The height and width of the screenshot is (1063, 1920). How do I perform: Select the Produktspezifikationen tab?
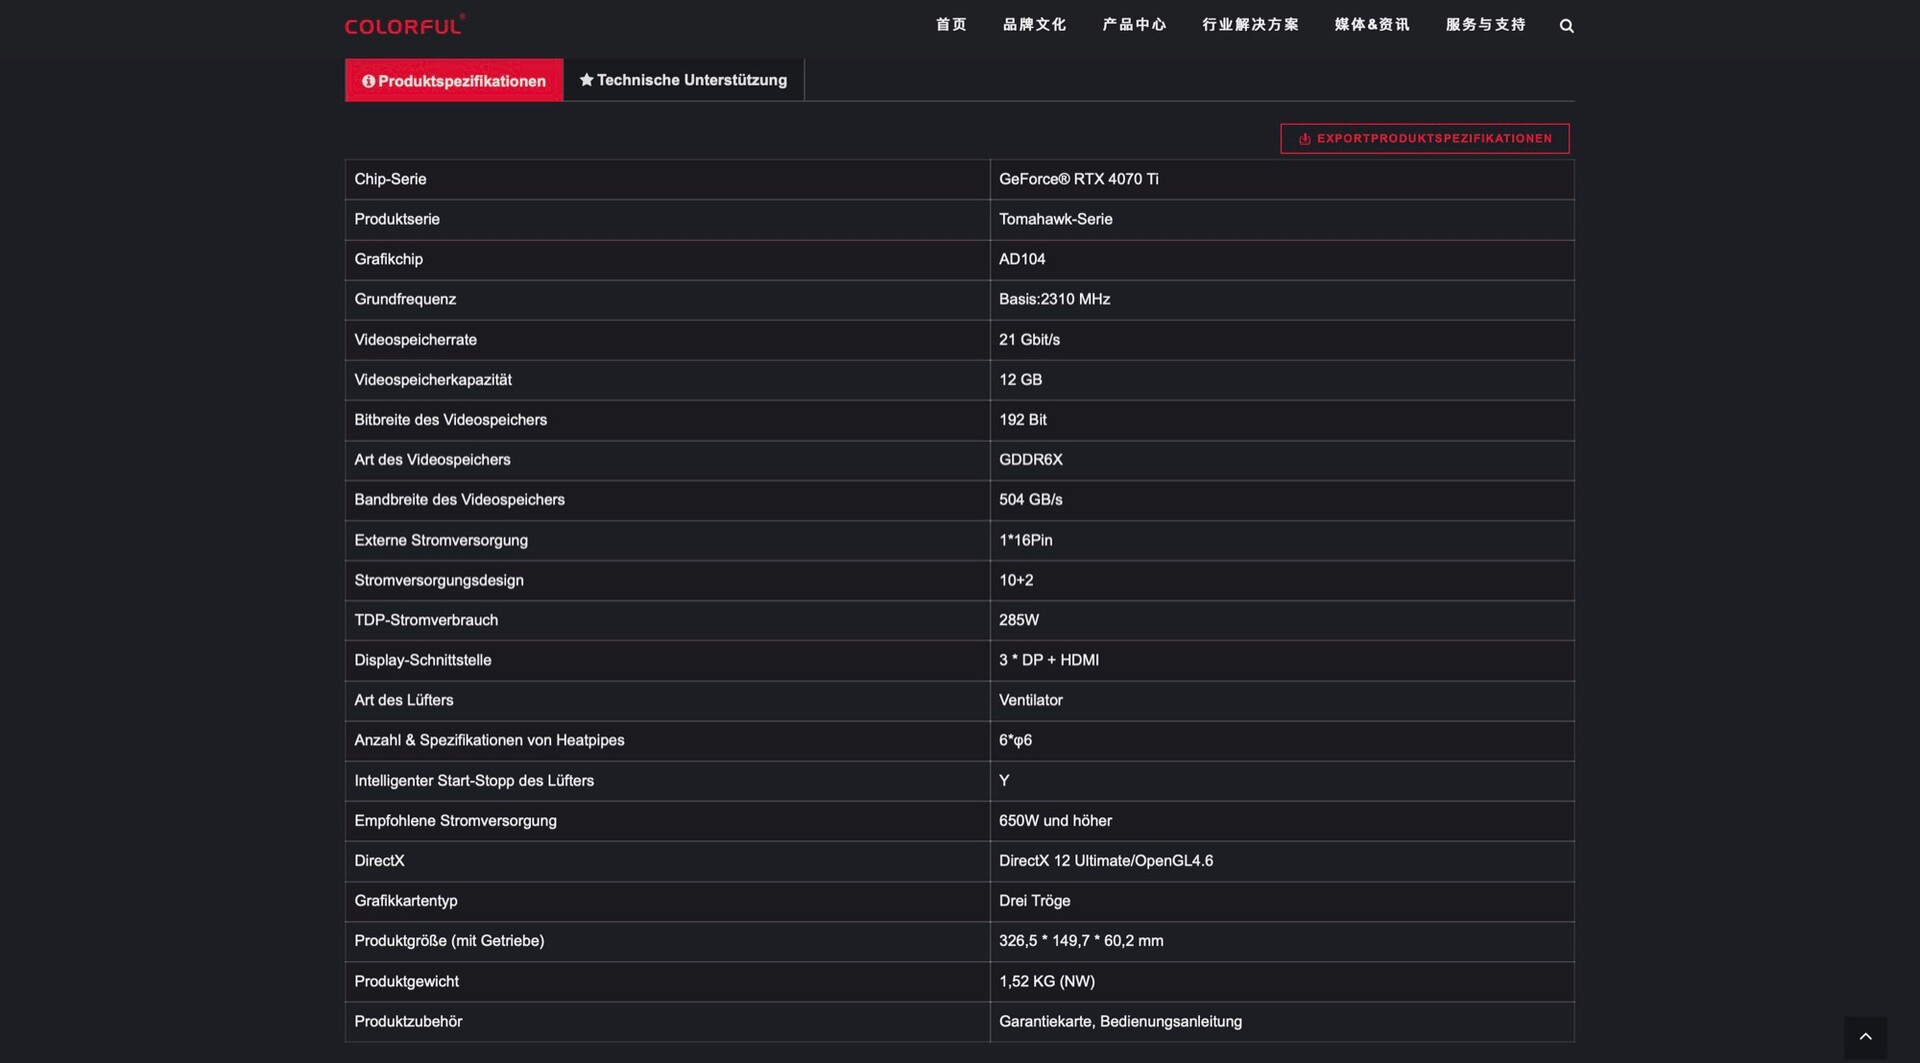454,80
